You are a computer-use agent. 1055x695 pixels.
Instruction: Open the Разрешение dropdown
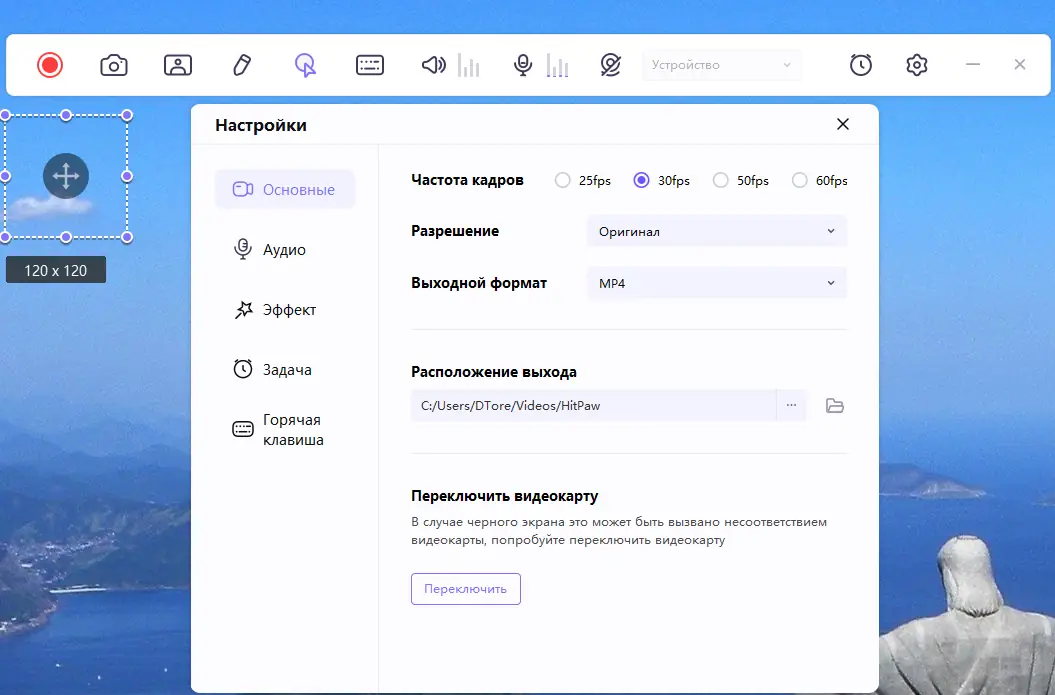pyautogui.click(x=716, y=231)
